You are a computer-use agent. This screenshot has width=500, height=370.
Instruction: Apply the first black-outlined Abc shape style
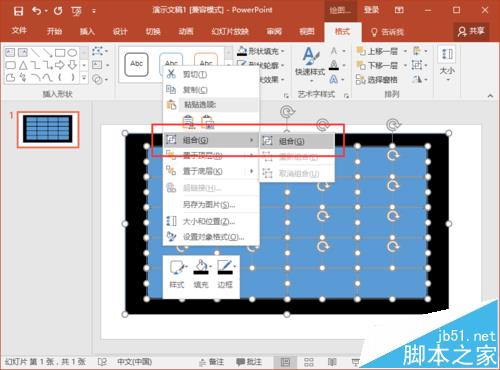tap(136, 64)
